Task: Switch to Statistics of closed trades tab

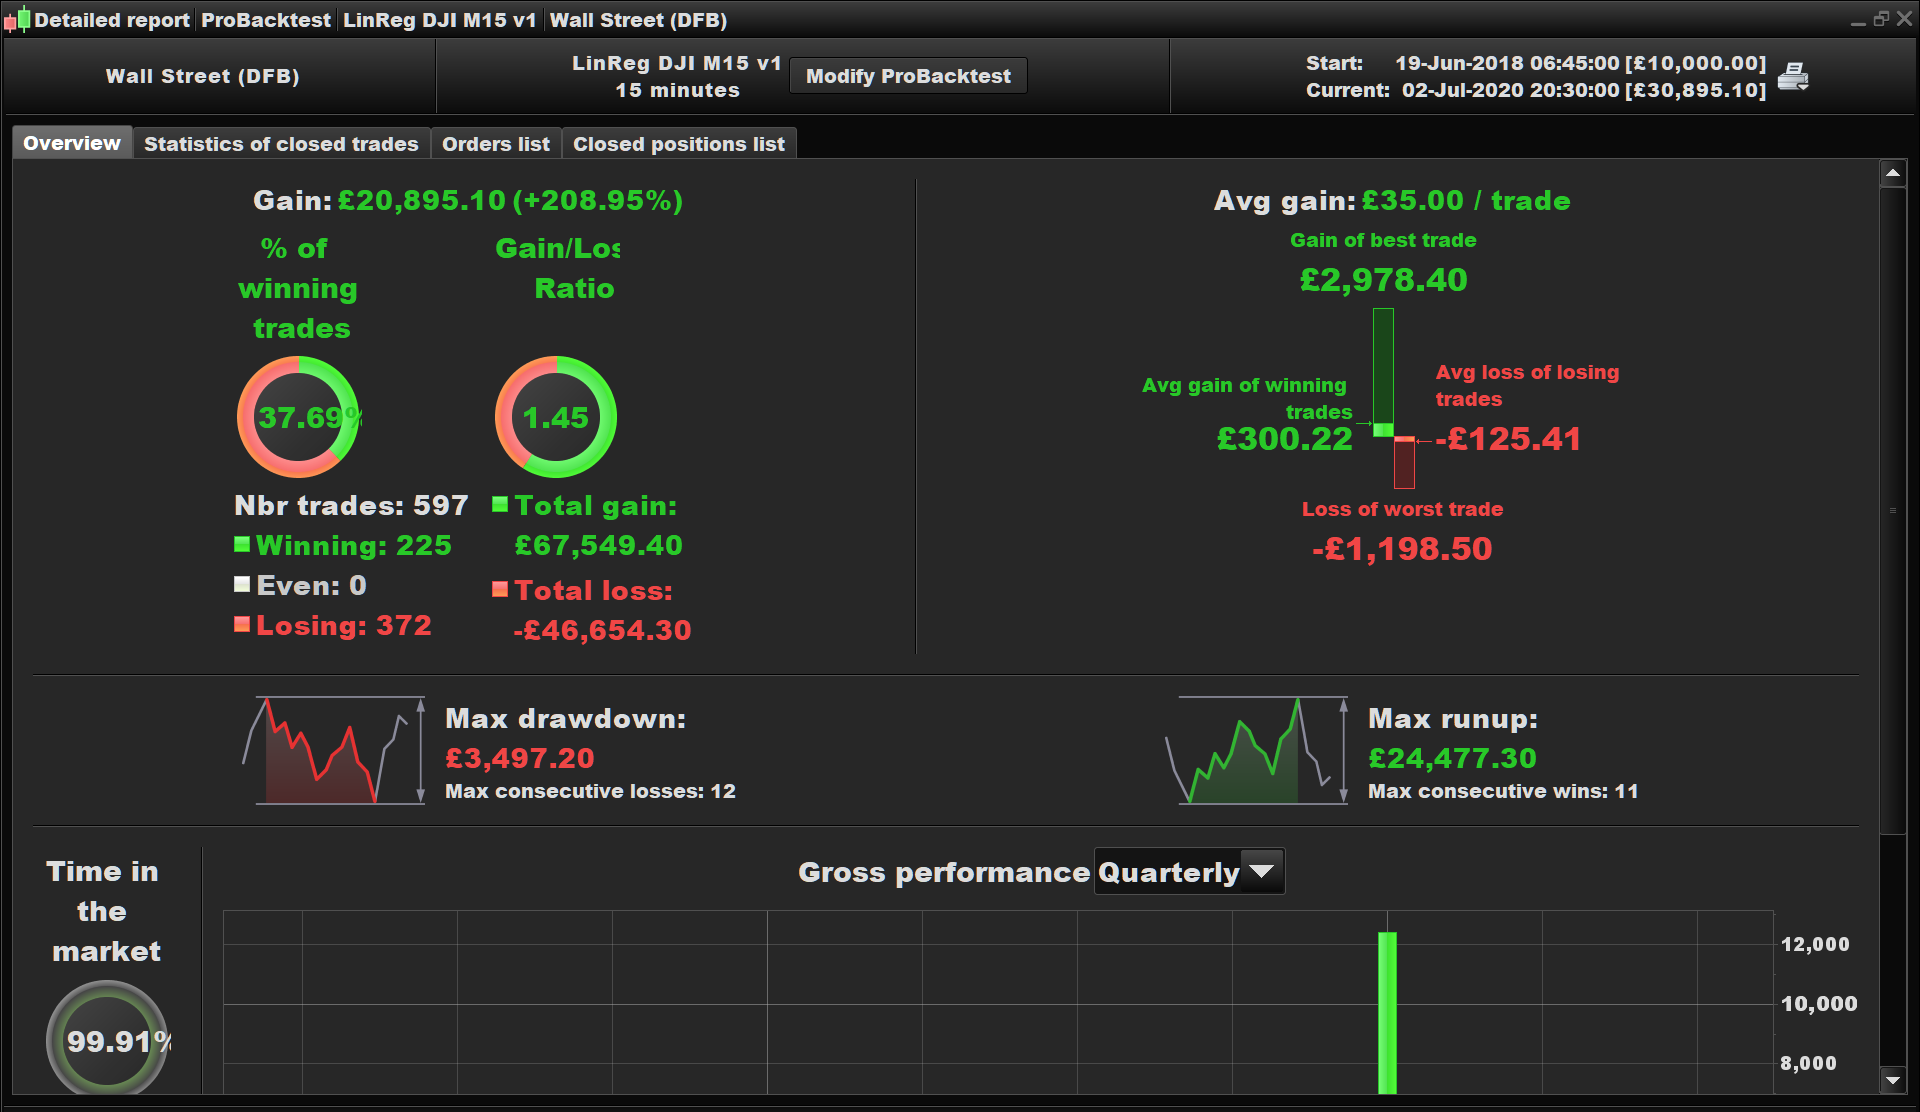Action: pos(281,144)
